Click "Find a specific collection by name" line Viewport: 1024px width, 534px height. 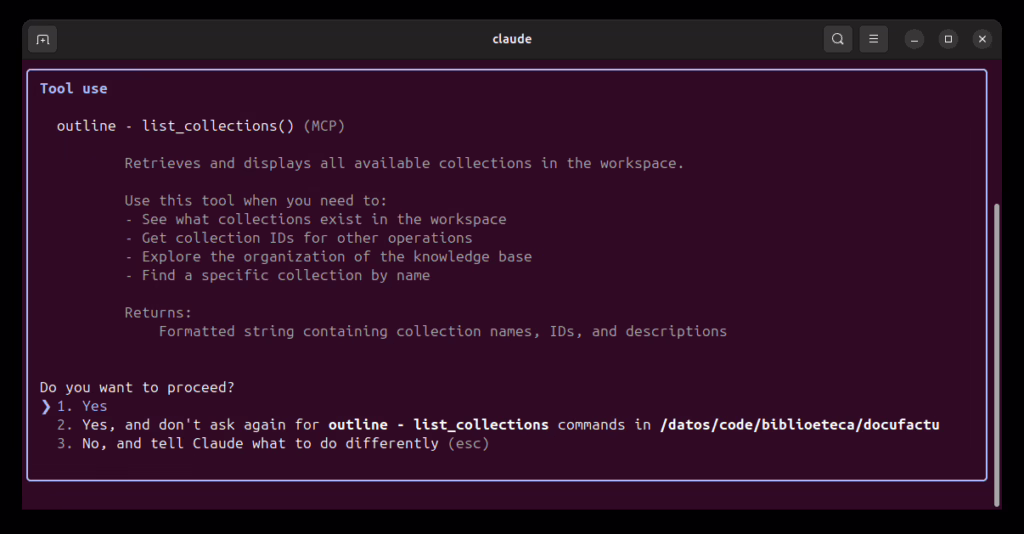click(278, 275)
